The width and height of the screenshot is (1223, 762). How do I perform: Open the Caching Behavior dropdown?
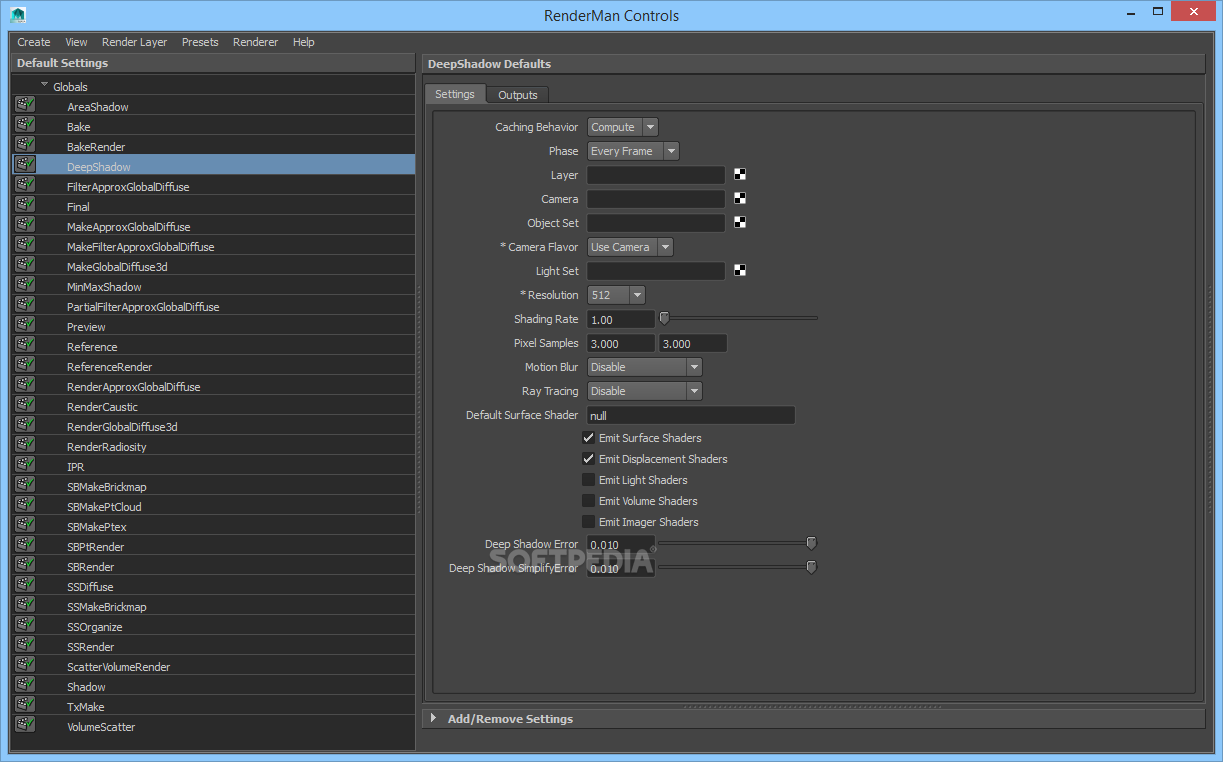(622, 127)
